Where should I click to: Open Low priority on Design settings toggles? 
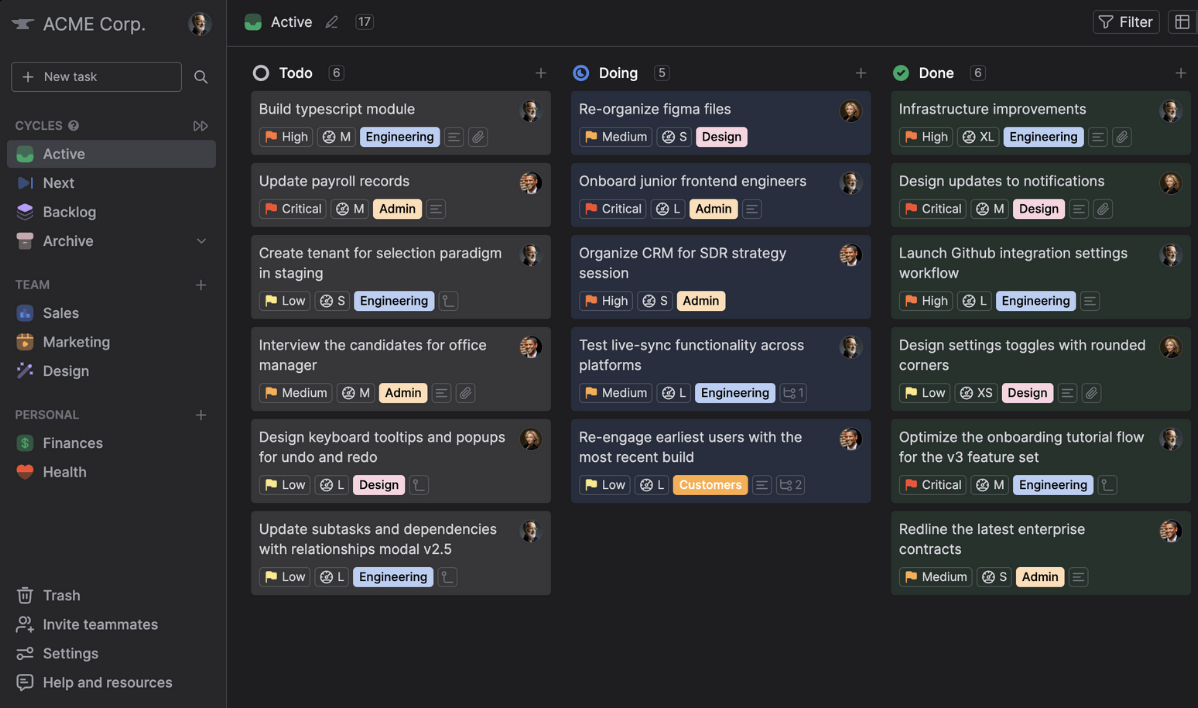924,393
